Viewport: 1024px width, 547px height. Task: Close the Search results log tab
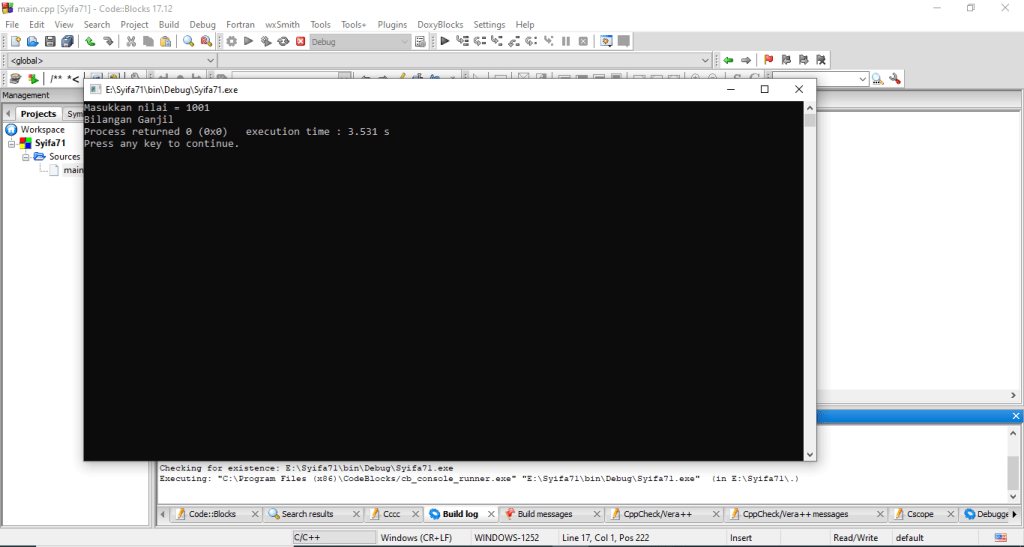click(356, 514)
